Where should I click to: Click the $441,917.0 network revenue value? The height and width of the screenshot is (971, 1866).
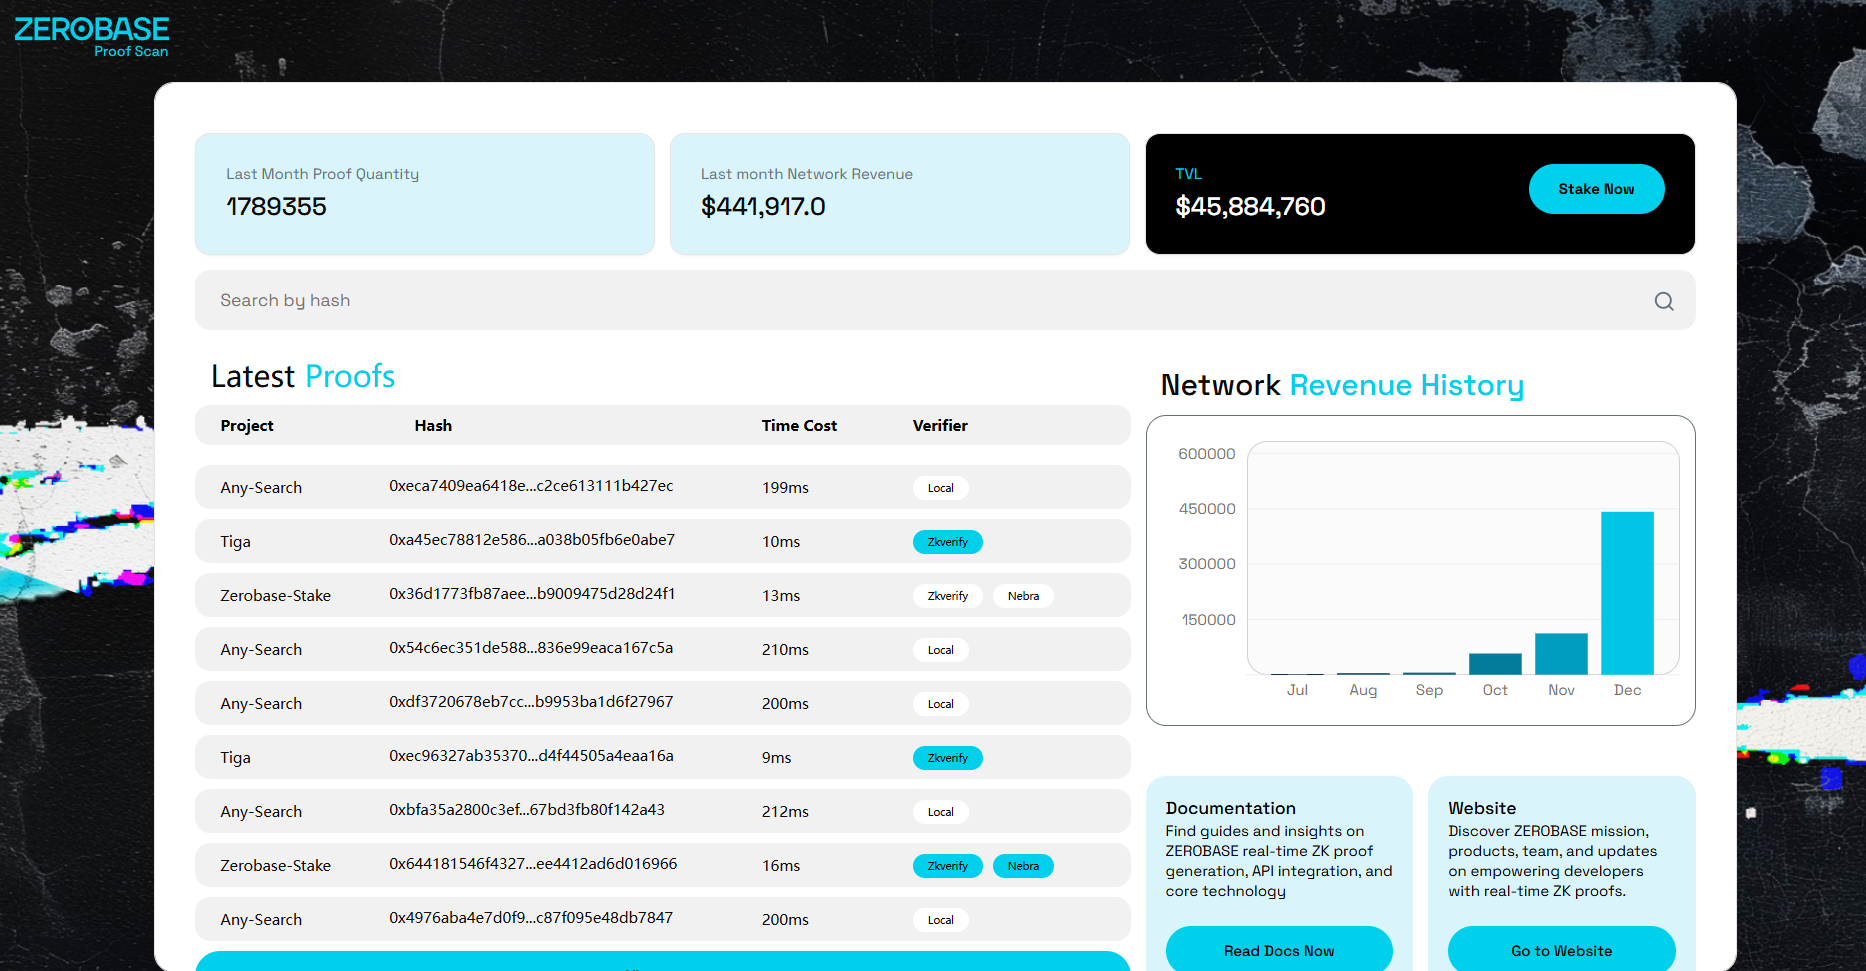point(763,207)
